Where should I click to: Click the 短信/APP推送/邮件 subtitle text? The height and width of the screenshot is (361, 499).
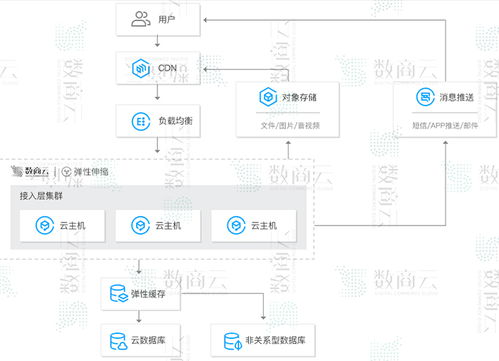click(445, 126)
